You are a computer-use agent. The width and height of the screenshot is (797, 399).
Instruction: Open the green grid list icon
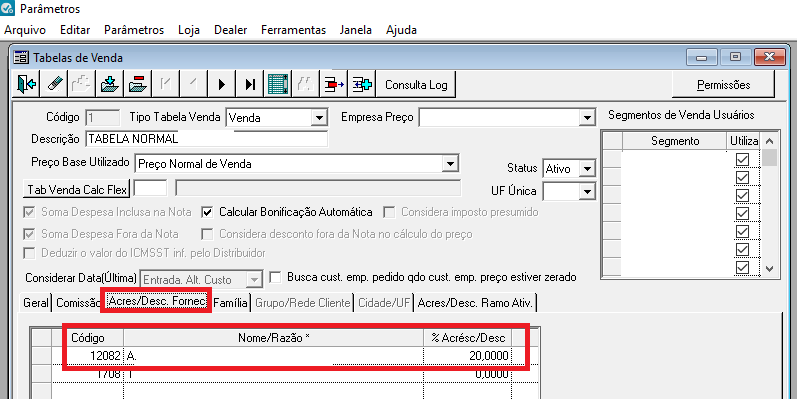[278, 84]
